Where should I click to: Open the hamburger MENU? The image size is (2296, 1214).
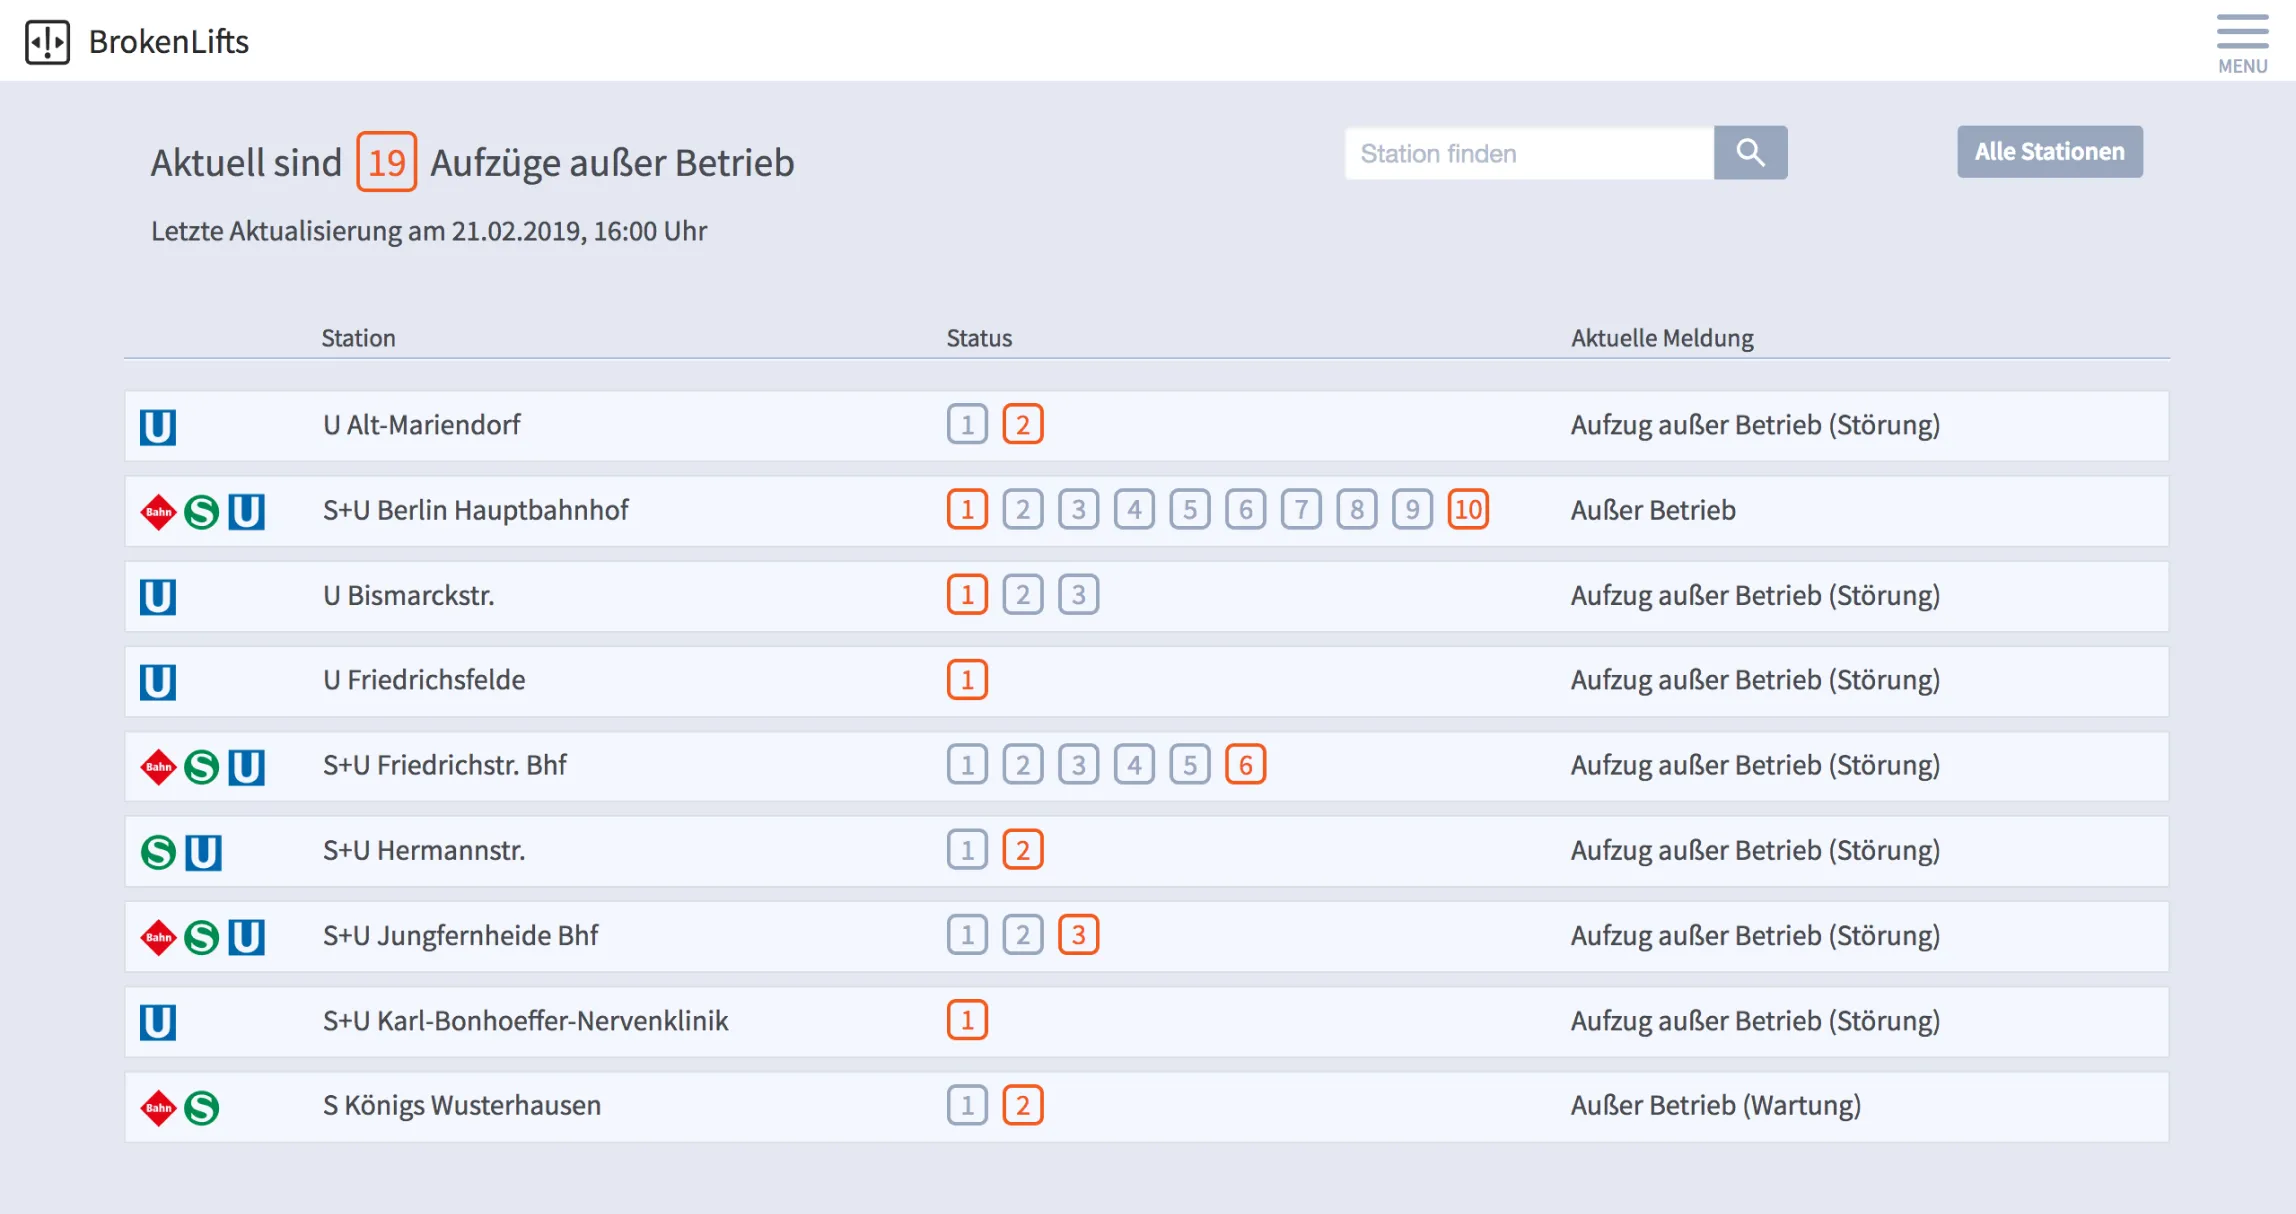pyautogui.click(x=2241, y=38)
